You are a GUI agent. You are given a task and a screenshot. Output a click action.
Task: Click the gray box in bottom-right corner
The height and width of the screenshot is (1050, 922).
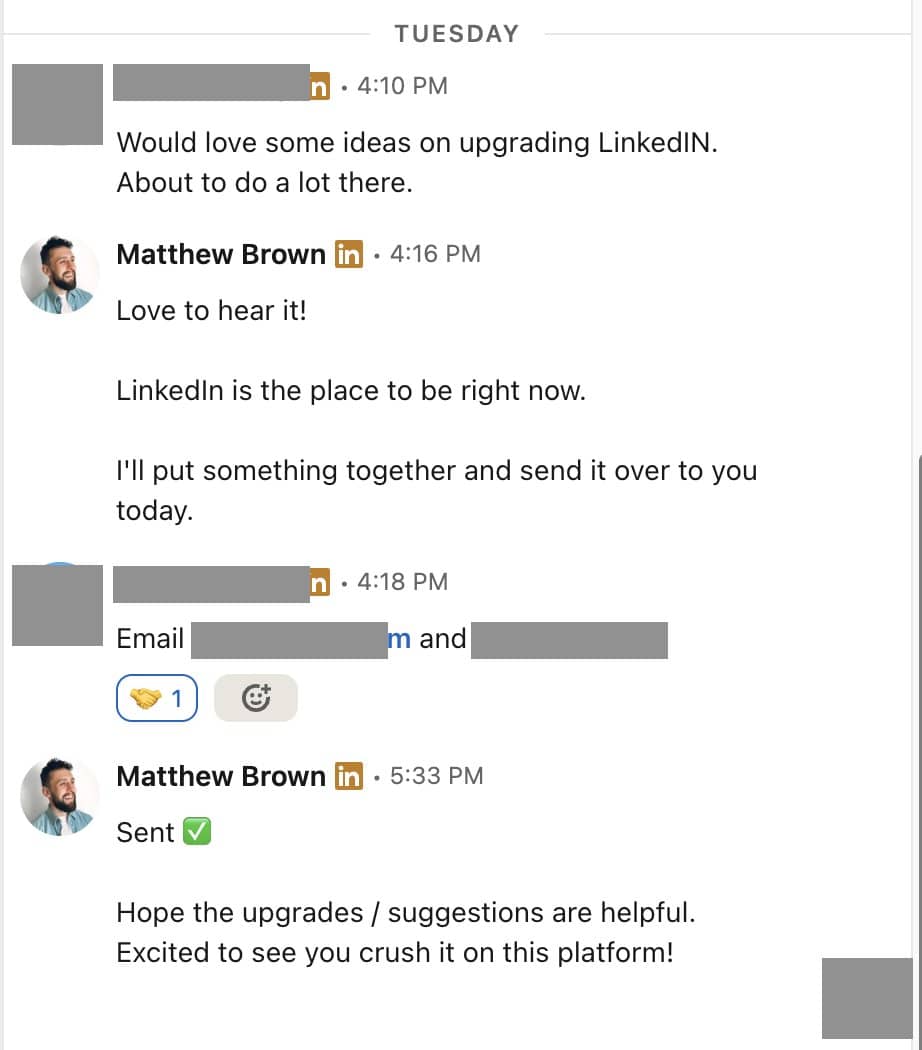(867, 998)
